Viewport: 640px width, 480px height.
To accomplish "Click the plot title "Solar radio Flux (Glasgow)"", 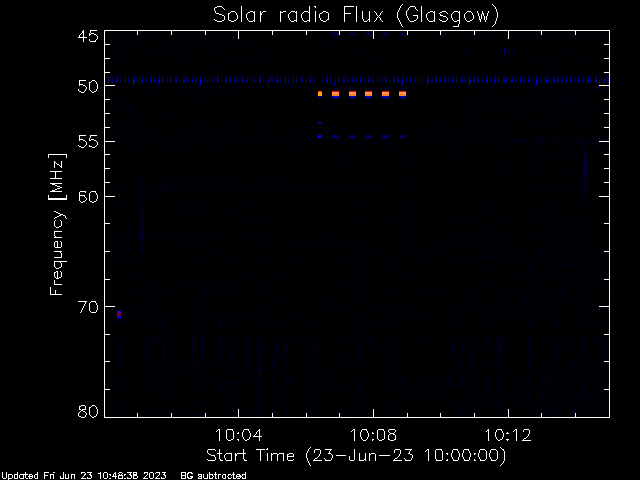I will [356, 15].
